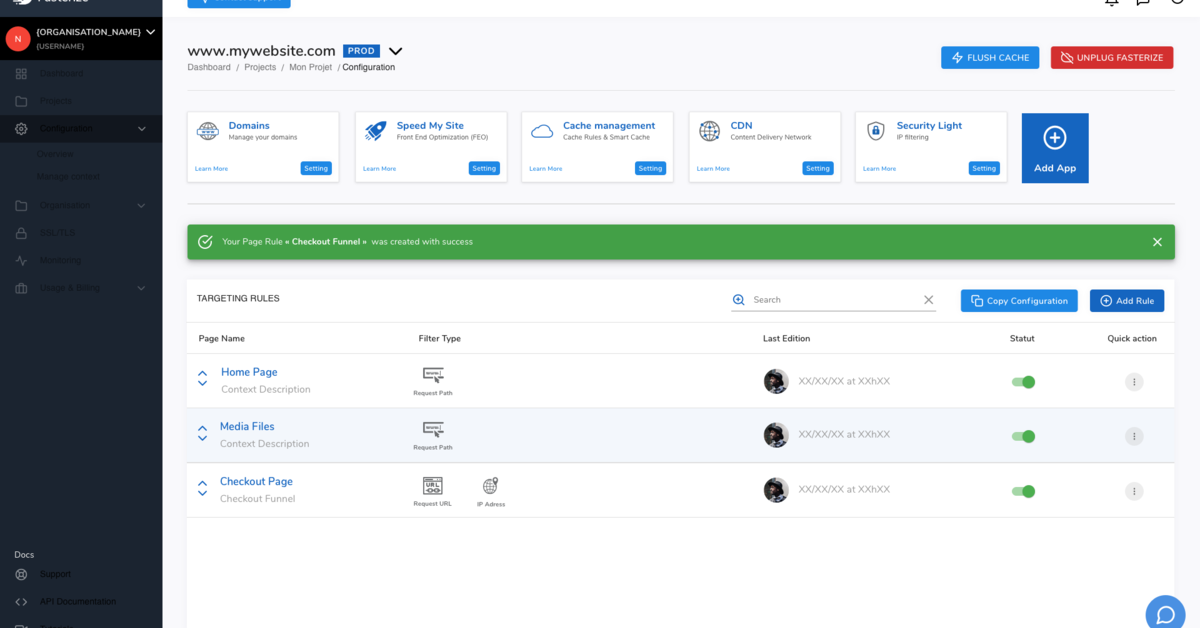This screenshot has height=628, width=1200.
Task: Click the IP Adress filter icon
Action: click(489, 486)
